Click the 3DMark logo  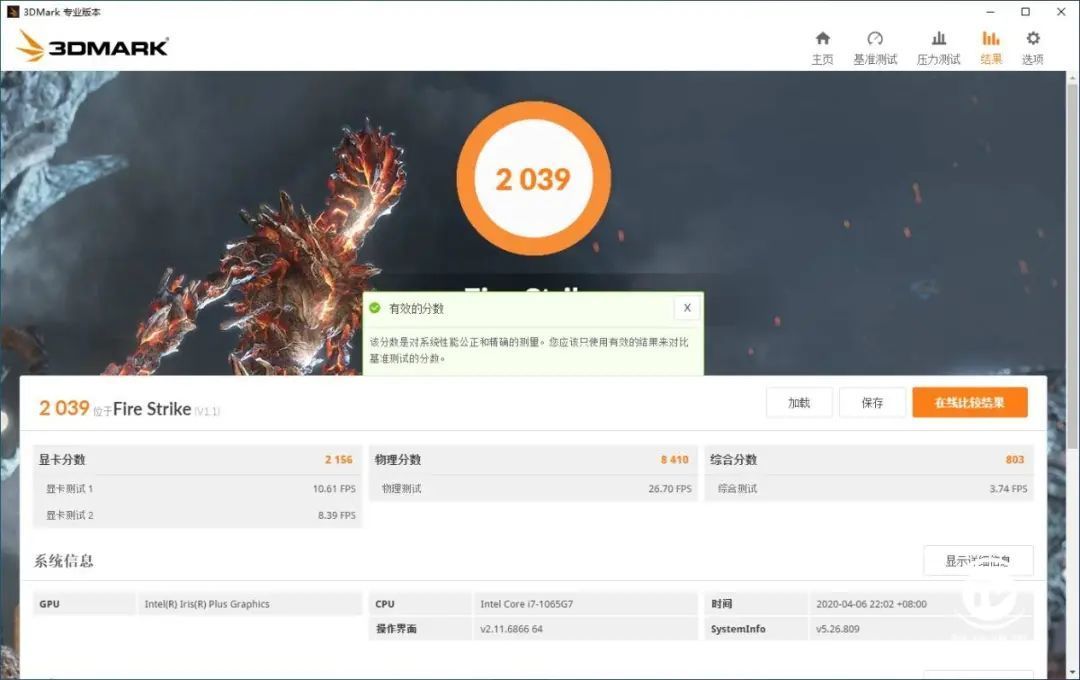(92, 46)
